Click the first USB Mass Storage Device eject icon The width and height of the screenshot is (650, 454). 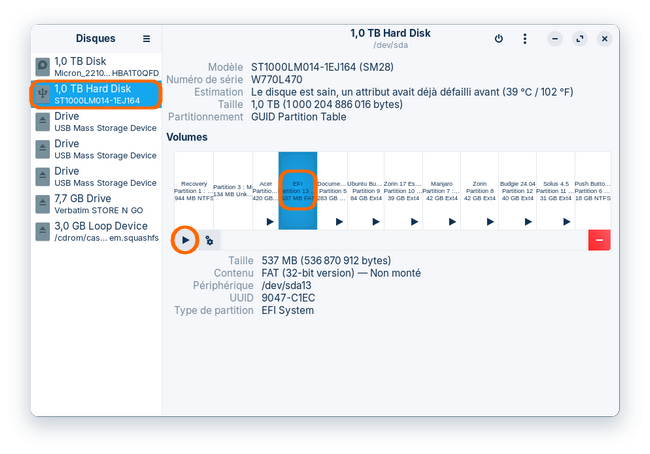pos(43,122)
